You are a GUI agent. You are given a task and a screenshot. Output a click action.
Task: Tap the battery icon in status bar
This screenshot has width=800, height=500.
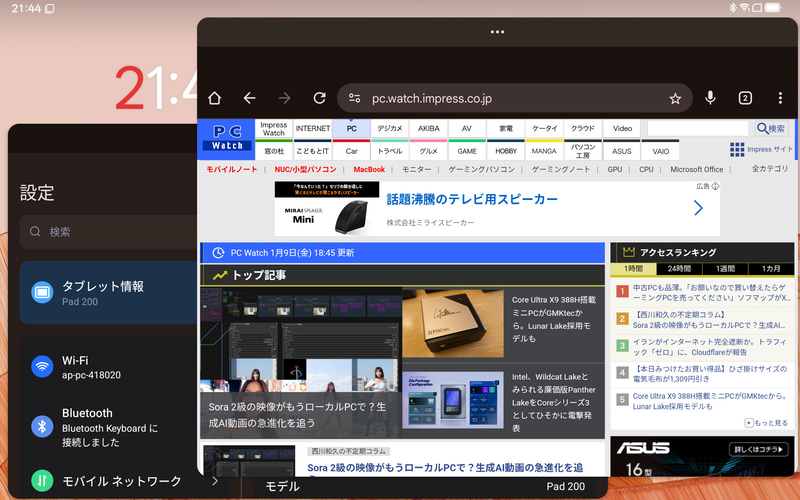click(x=773, y=8)
